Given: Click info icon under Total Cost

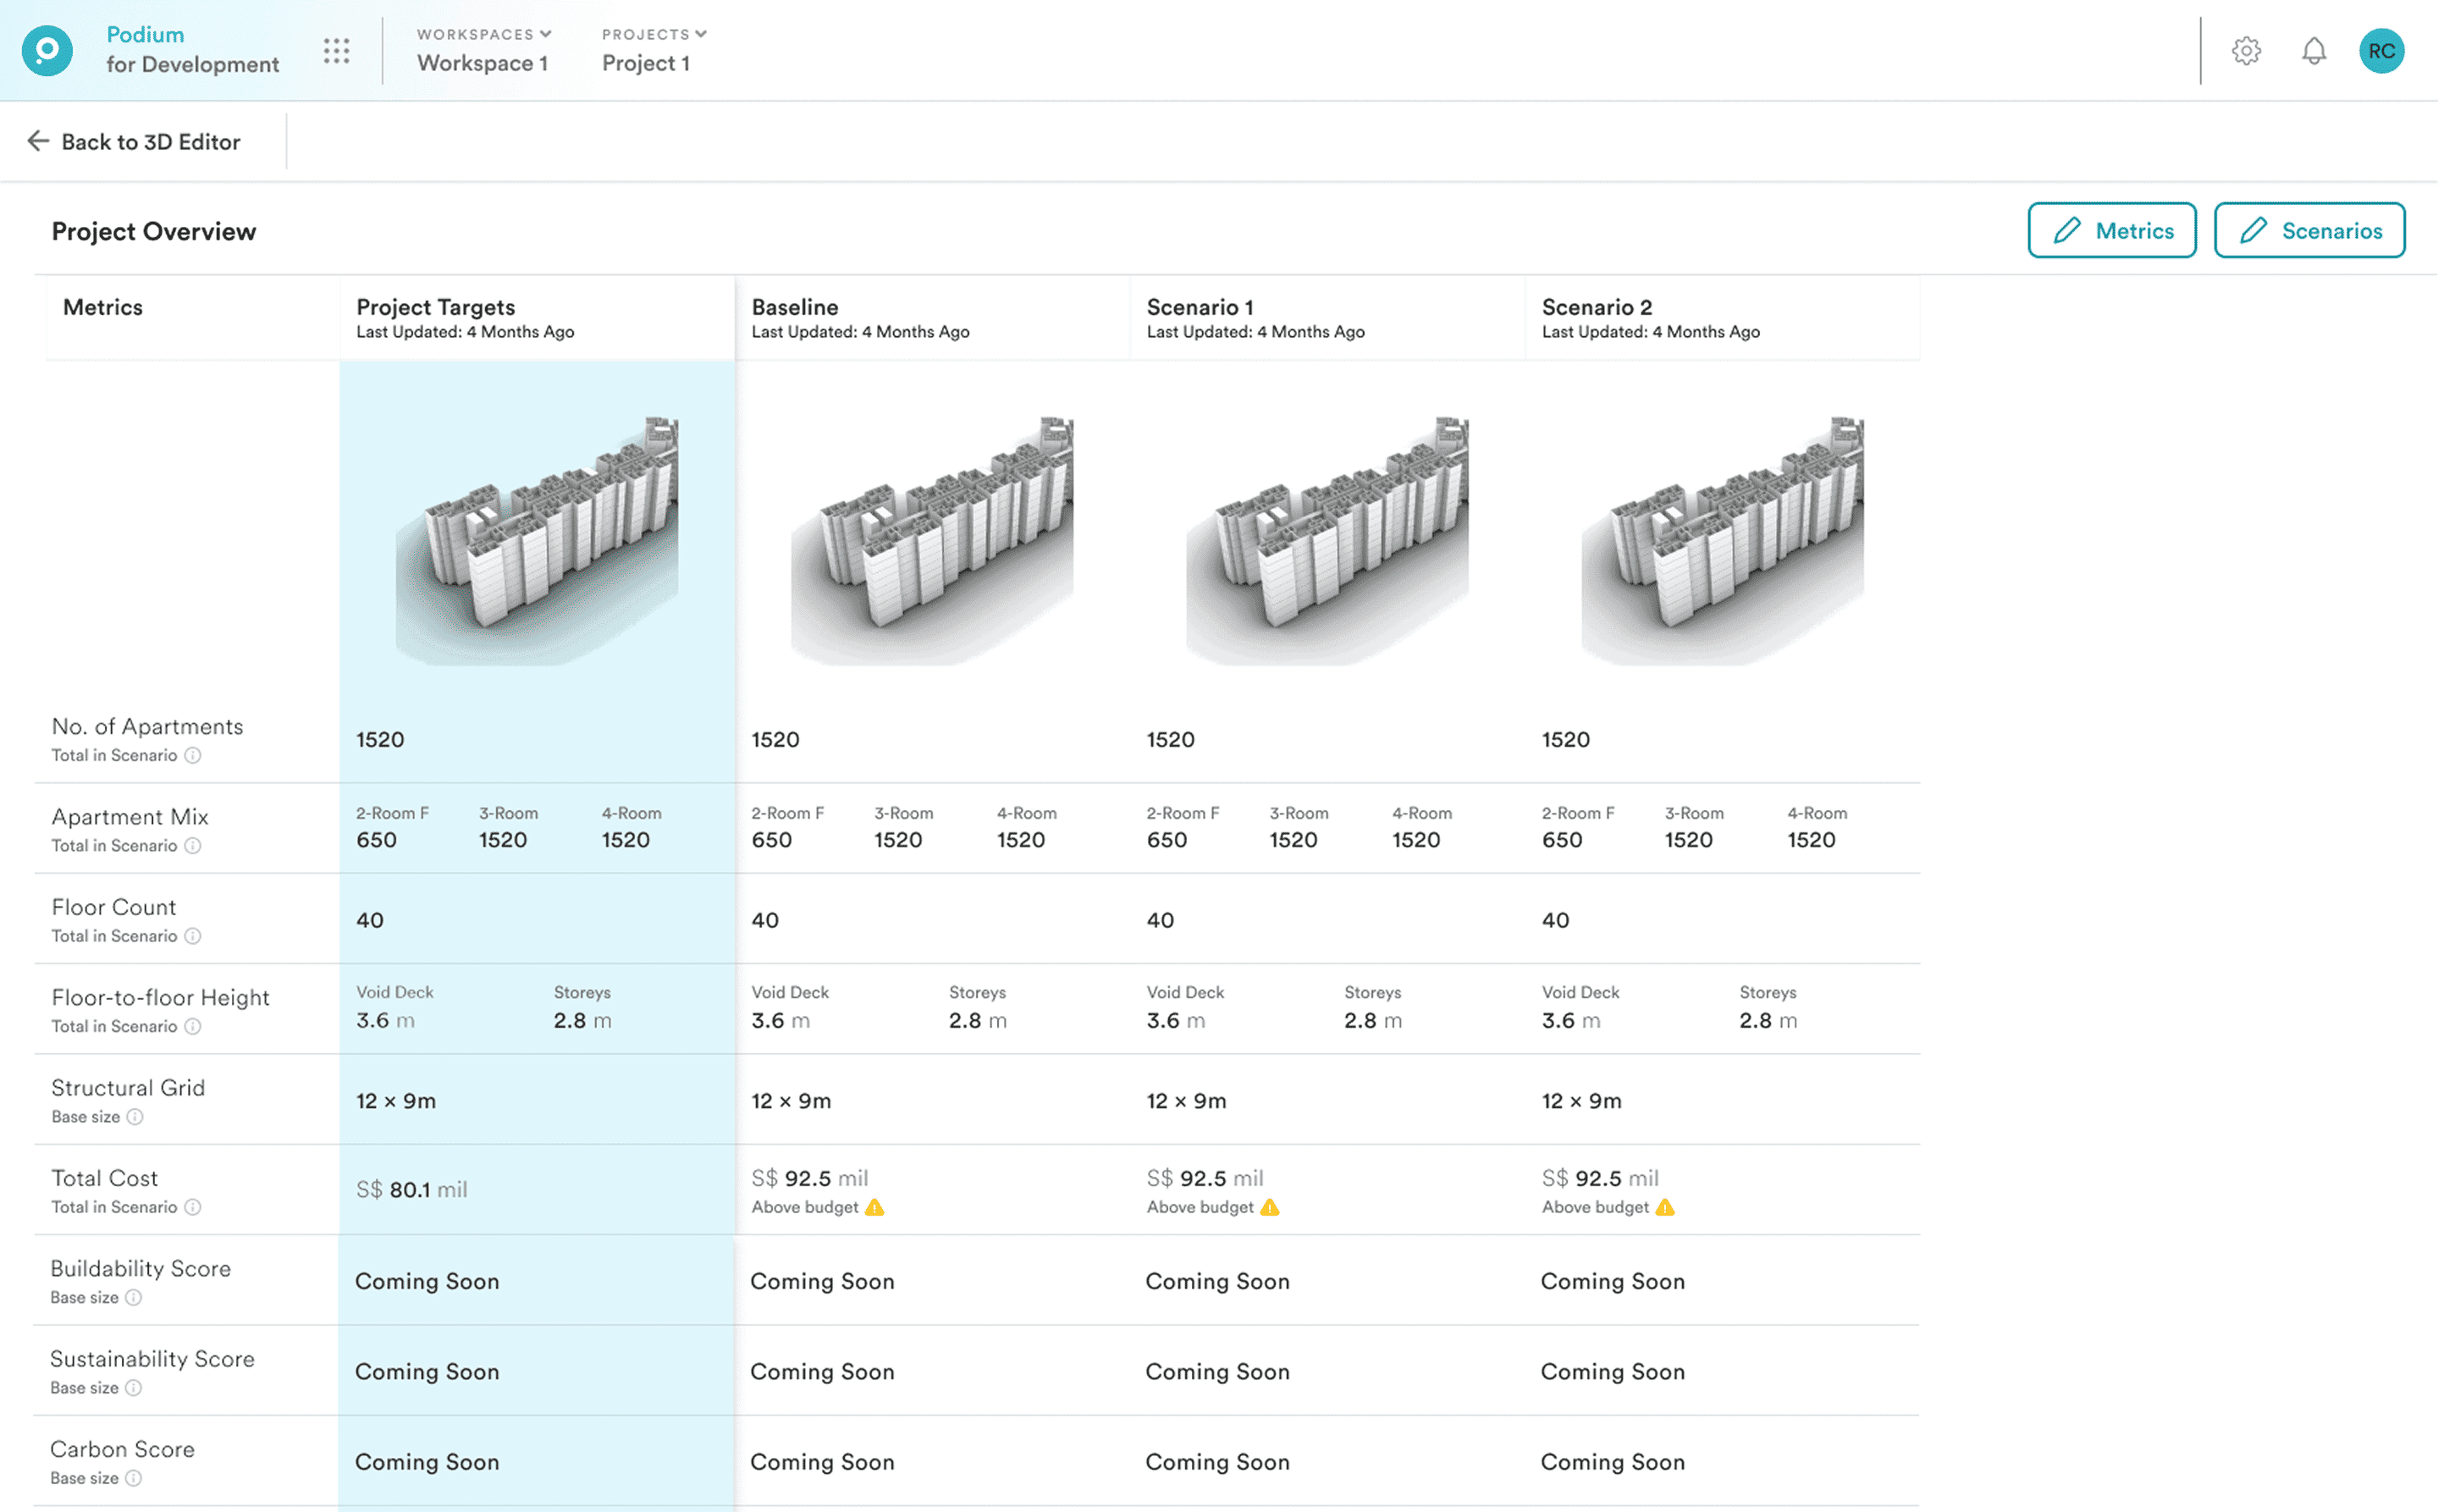Looking at the screenshot, I should point(193,1207).
